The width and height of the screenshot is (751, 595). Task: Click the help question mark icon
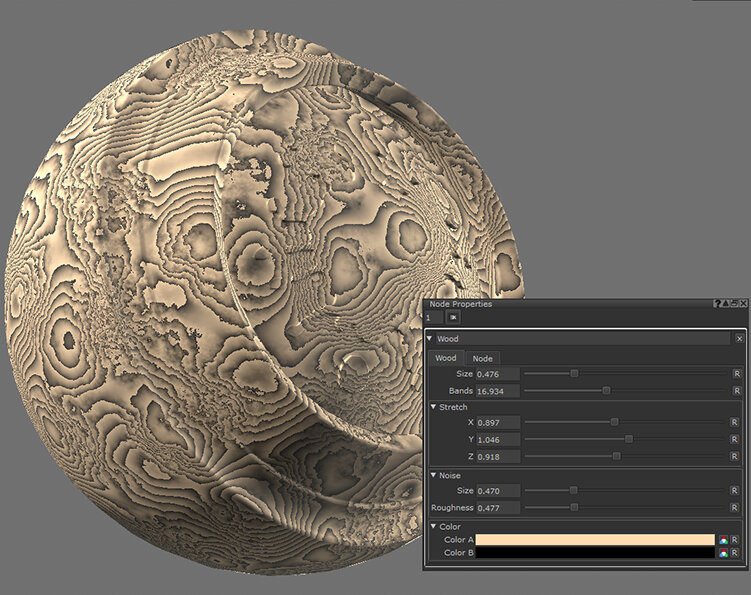[x=717, y=303]
